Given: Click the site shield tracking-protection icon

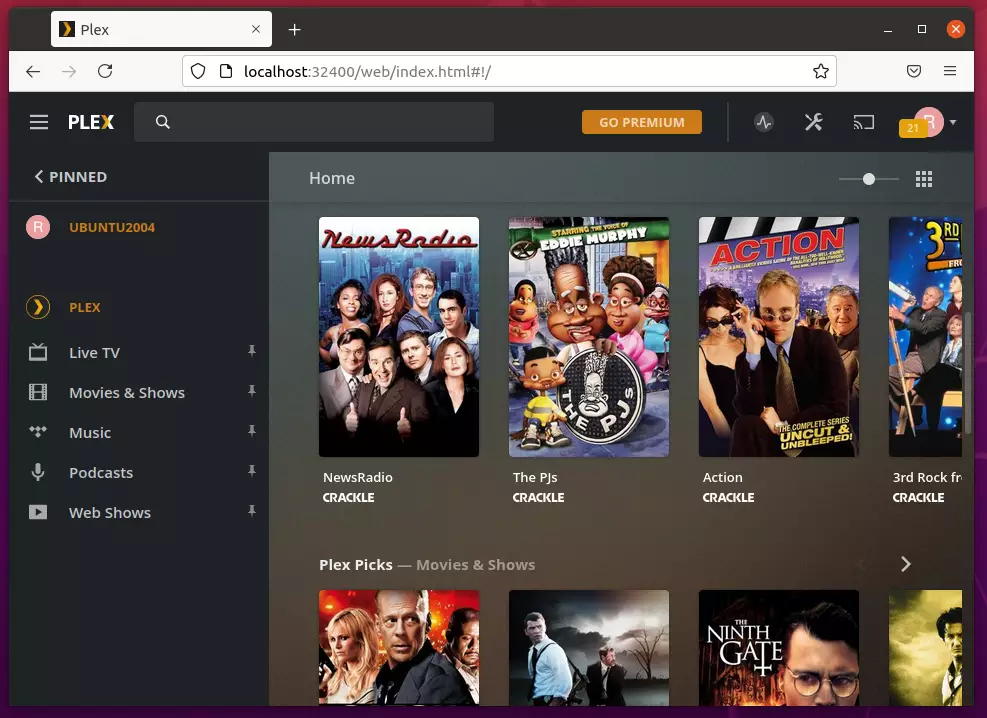Looking at the screenshot, I should pyautogui.click(x=198, y=71).
